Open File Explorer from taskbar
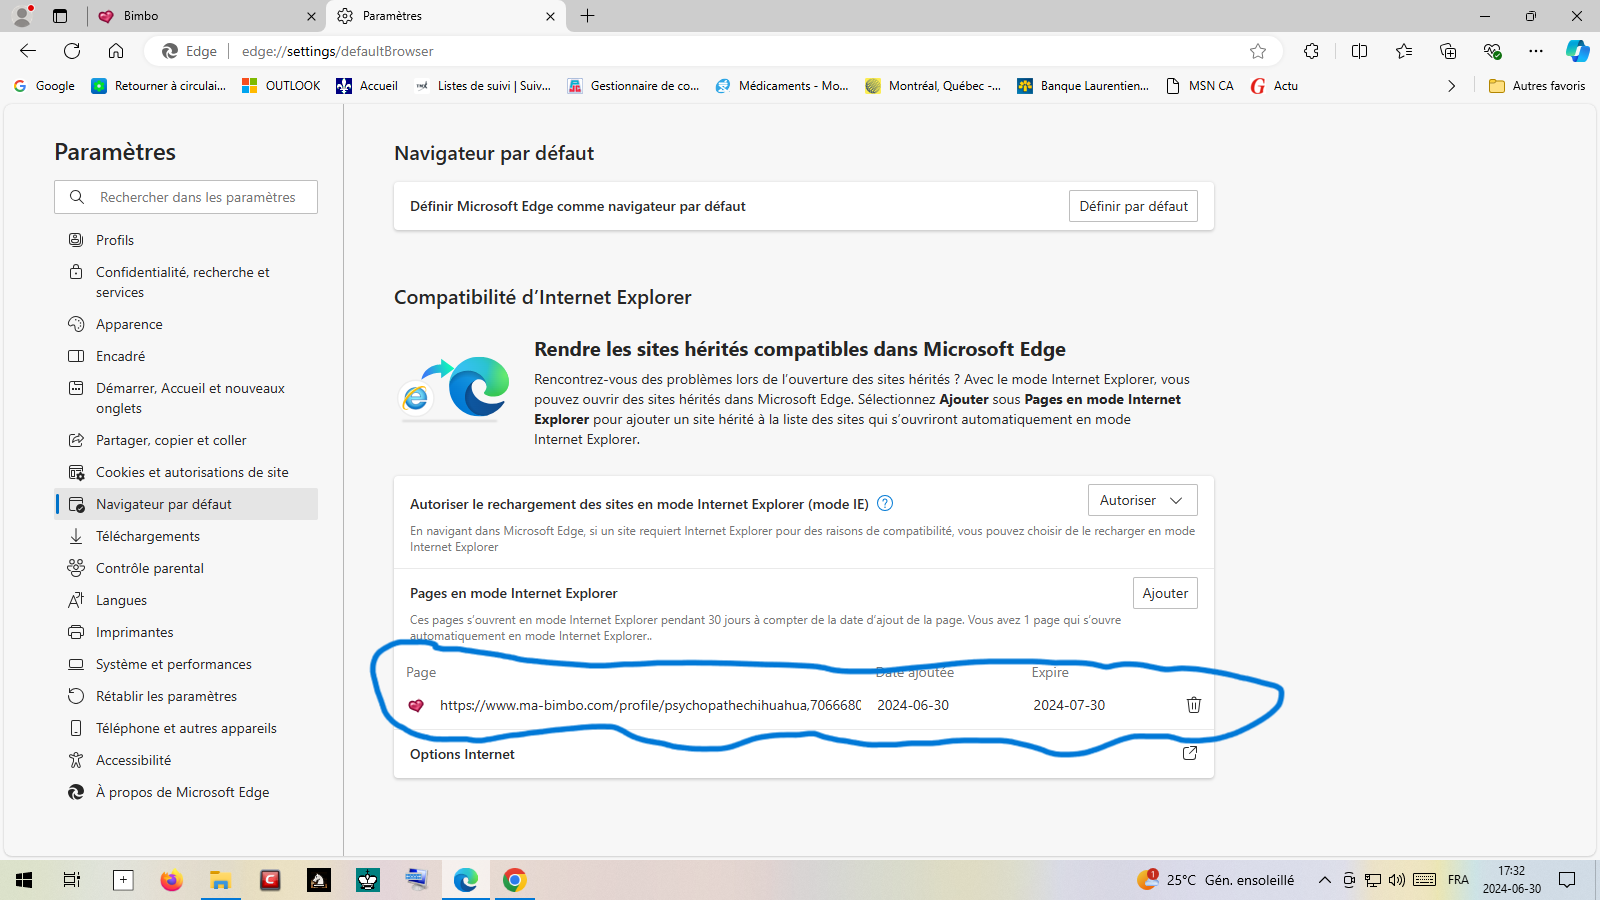 pos(220,880)
